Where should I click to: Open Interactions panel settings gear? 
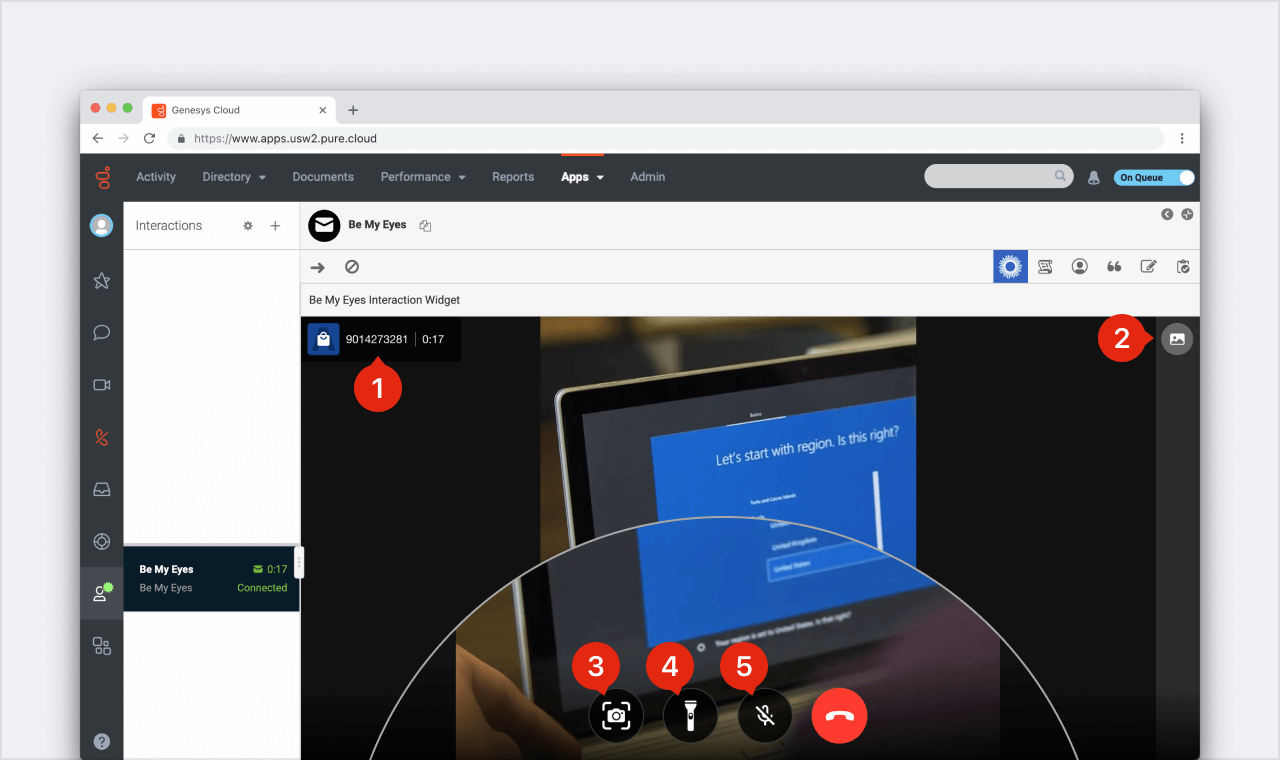(x=248, y=226)
